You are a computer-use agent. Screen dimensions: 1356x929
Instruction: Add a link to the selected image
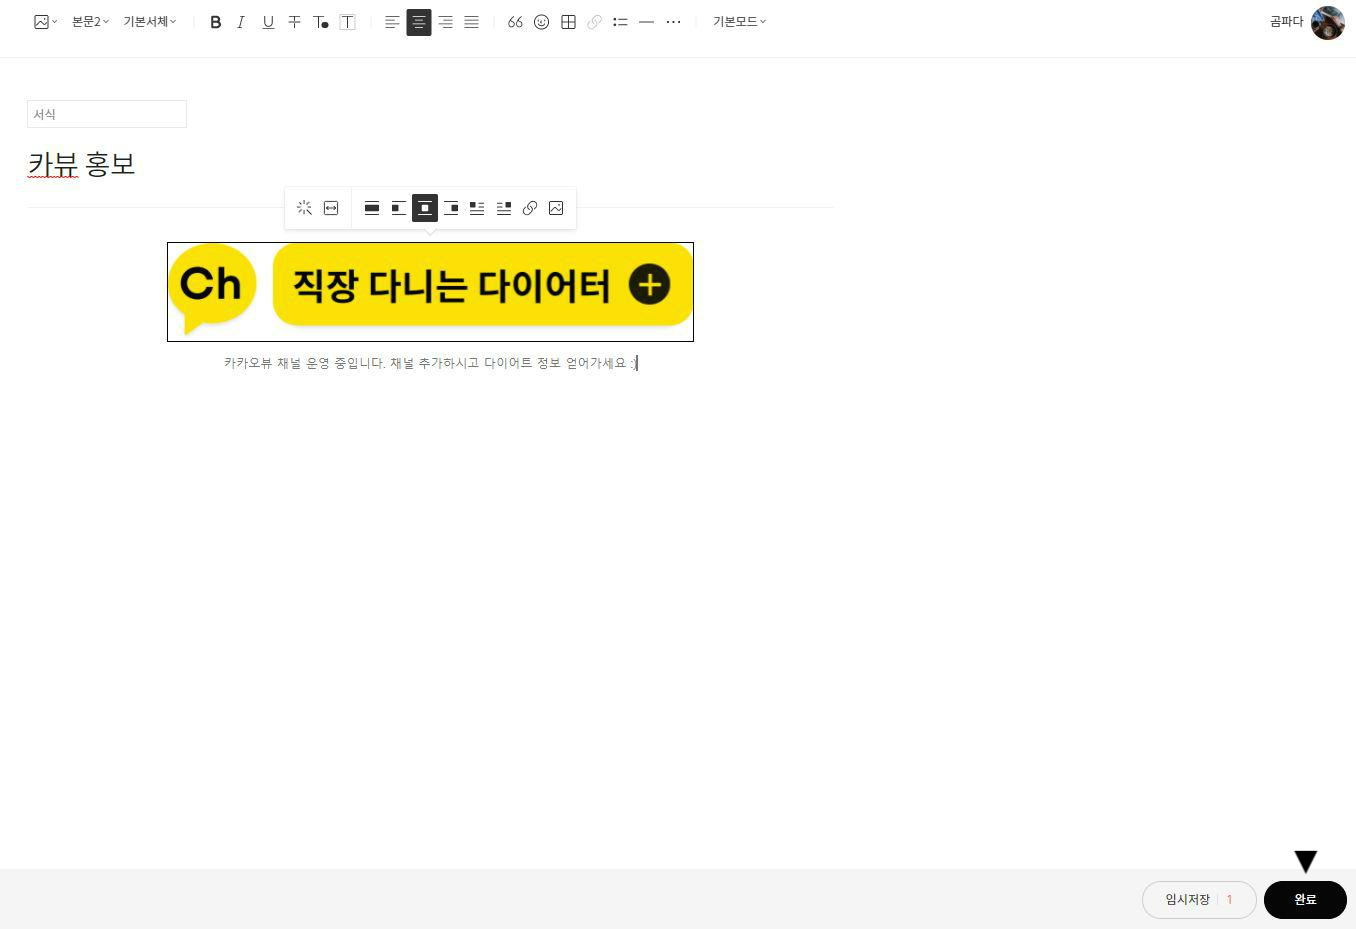point(530,208)
